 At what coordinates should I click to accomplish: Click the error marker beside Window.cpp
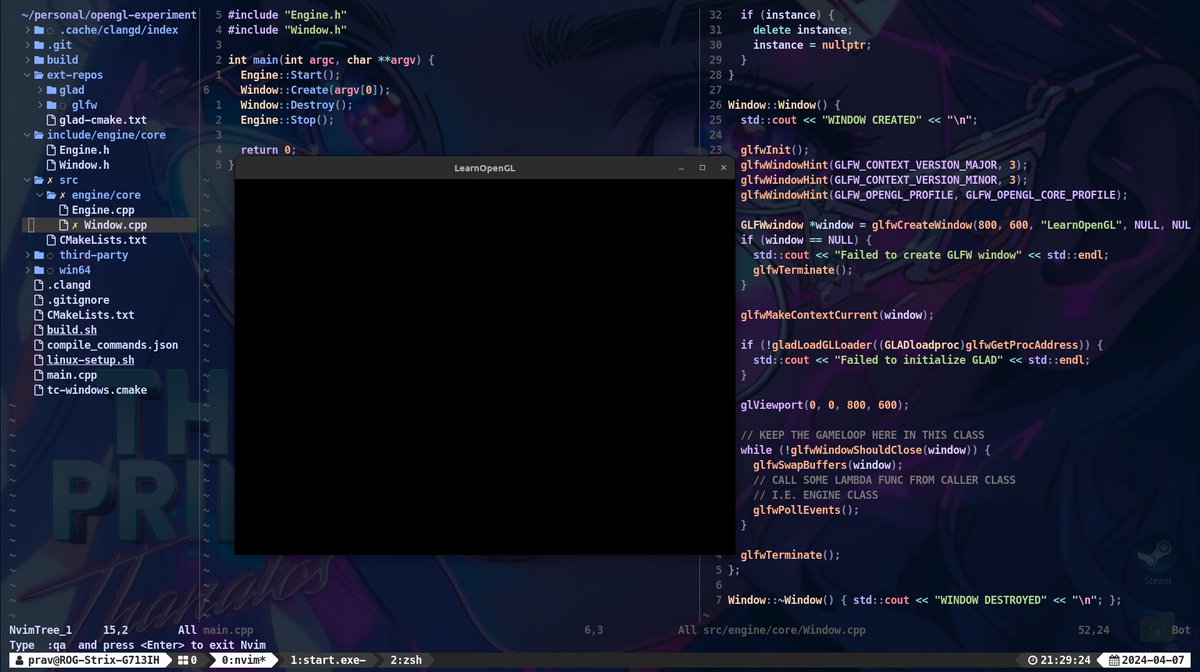point(74,225)
